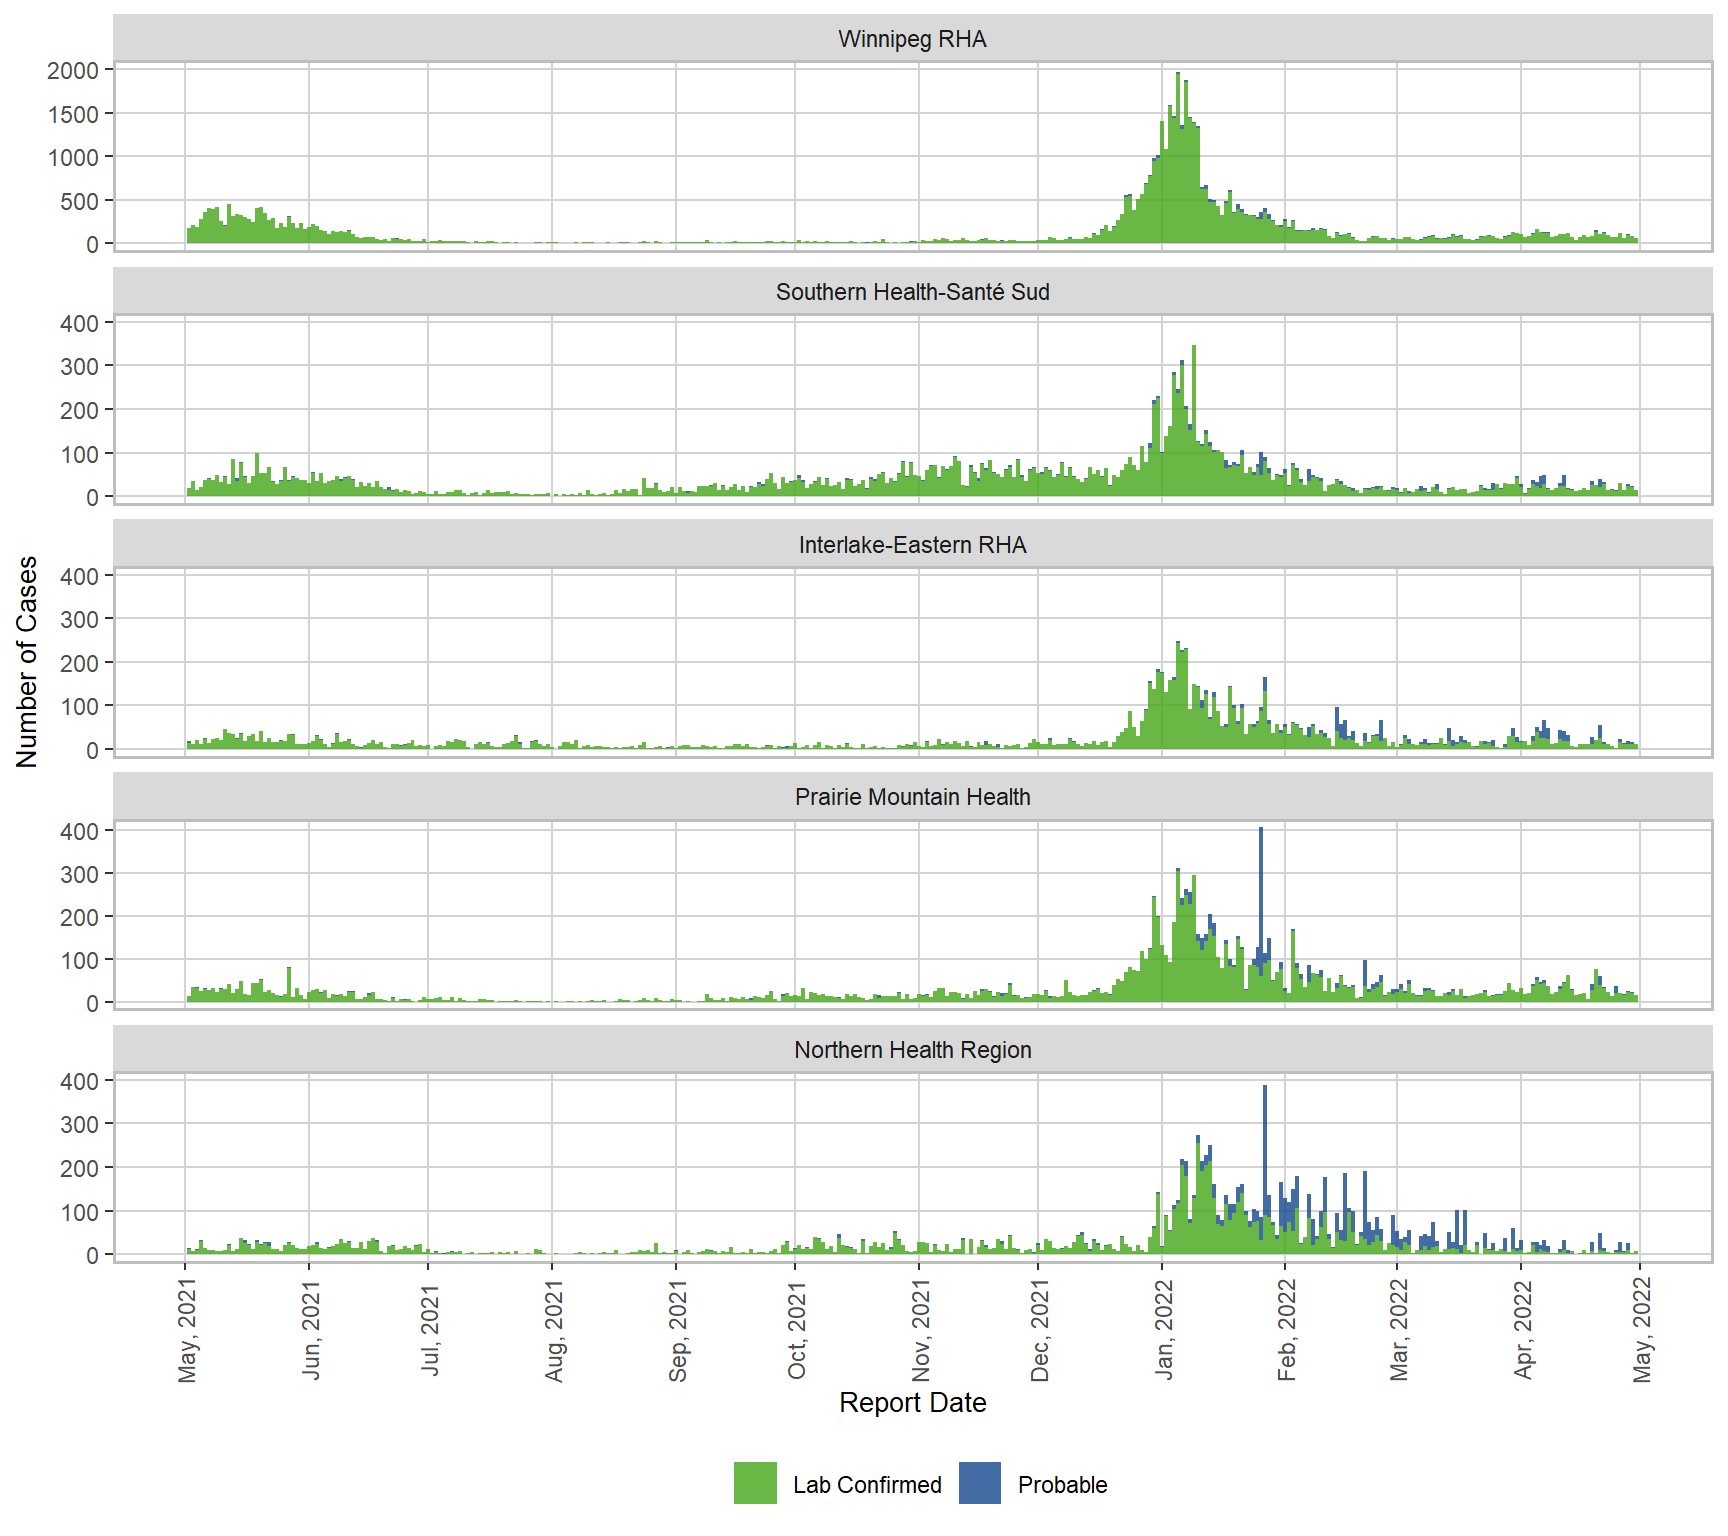Click the blue Probable legend swatch

pyautogui.click(x=979, y=1483)
